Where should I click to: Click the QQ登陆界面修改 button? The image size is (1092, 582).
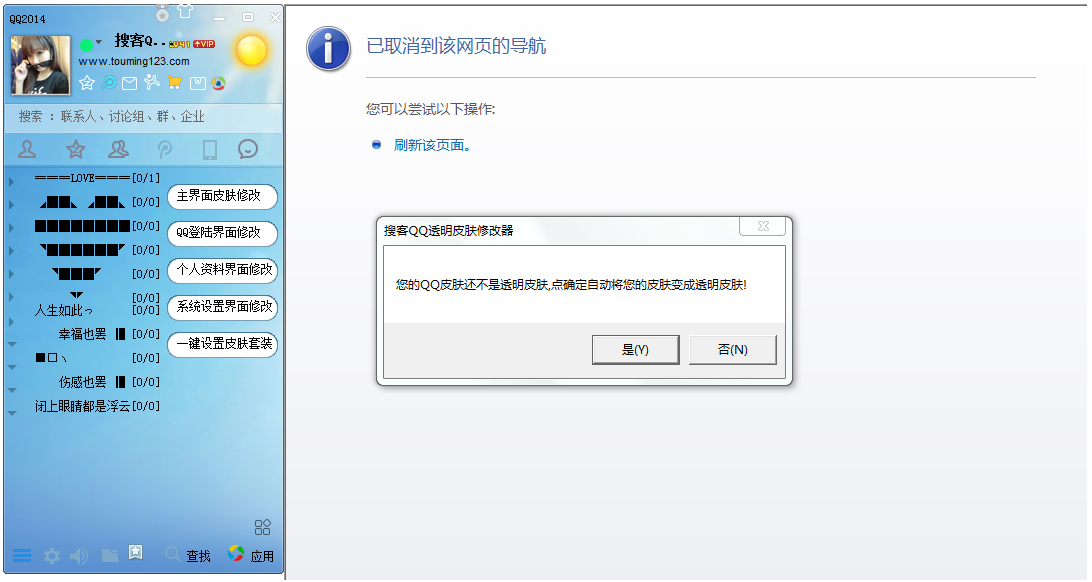[222, 233]
